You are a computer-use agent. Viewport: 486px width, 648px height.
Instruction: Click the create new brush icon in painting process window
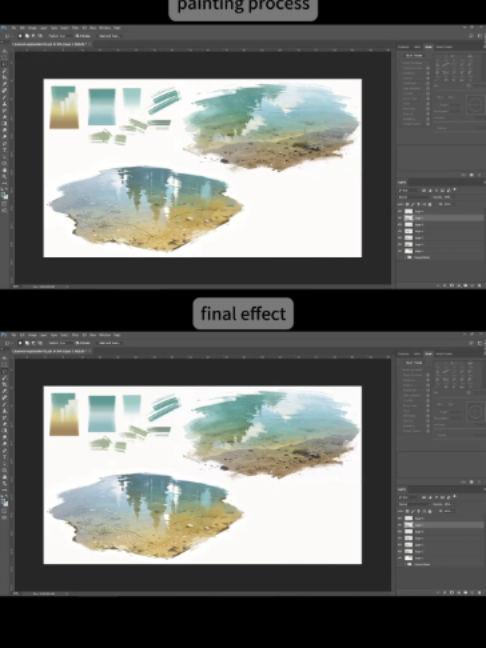pyautogui.click(x=479, y=175)
